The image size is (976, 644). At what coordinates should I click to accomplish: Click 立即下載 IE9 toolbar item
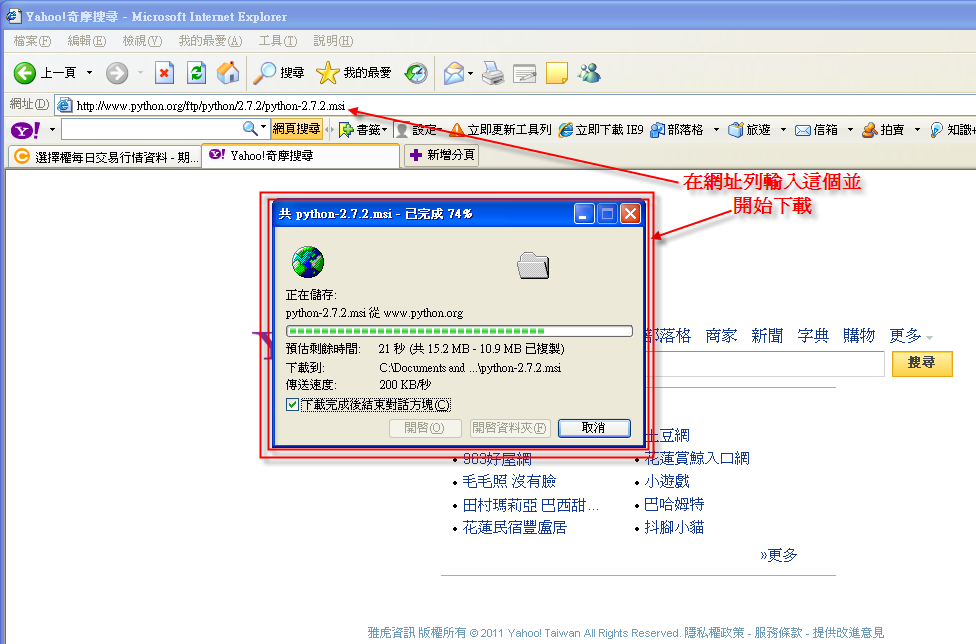[601, 129]
